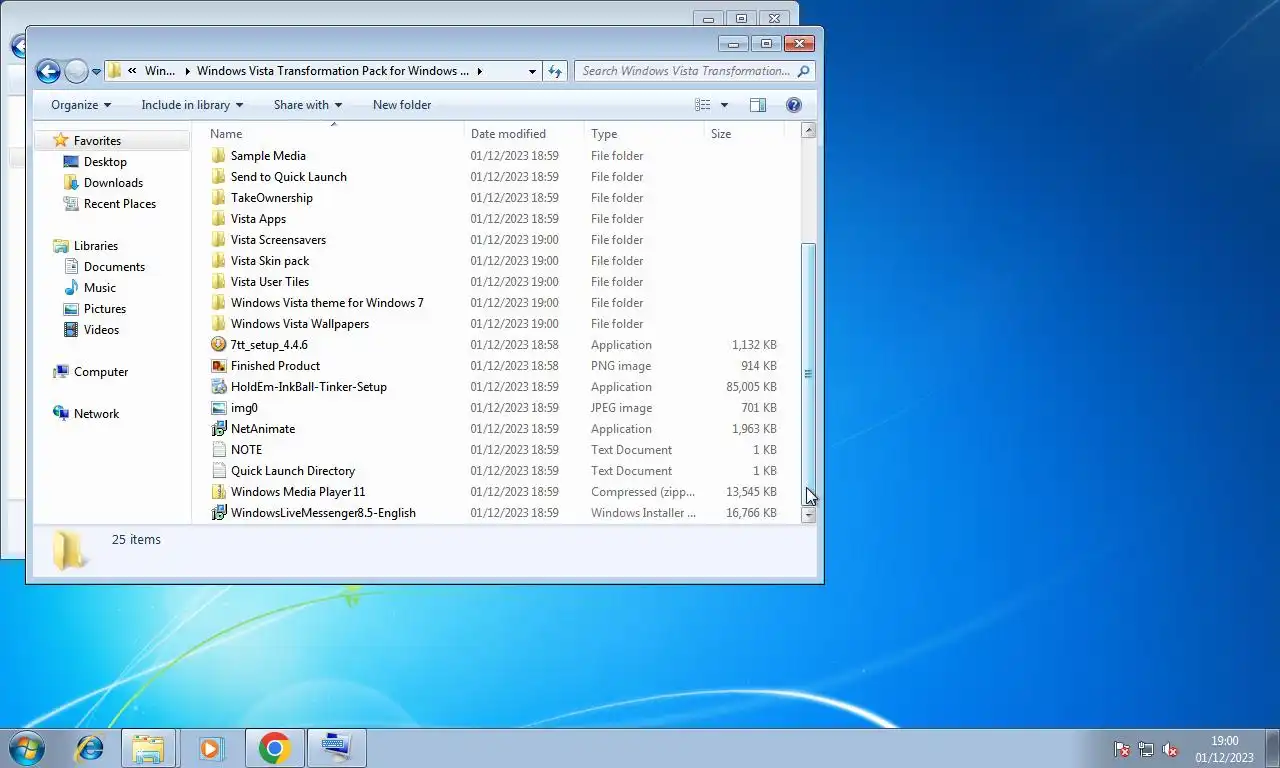Select the img0 JPEG image icon
Screen dimensions: 1280x768
click(219, 408)
